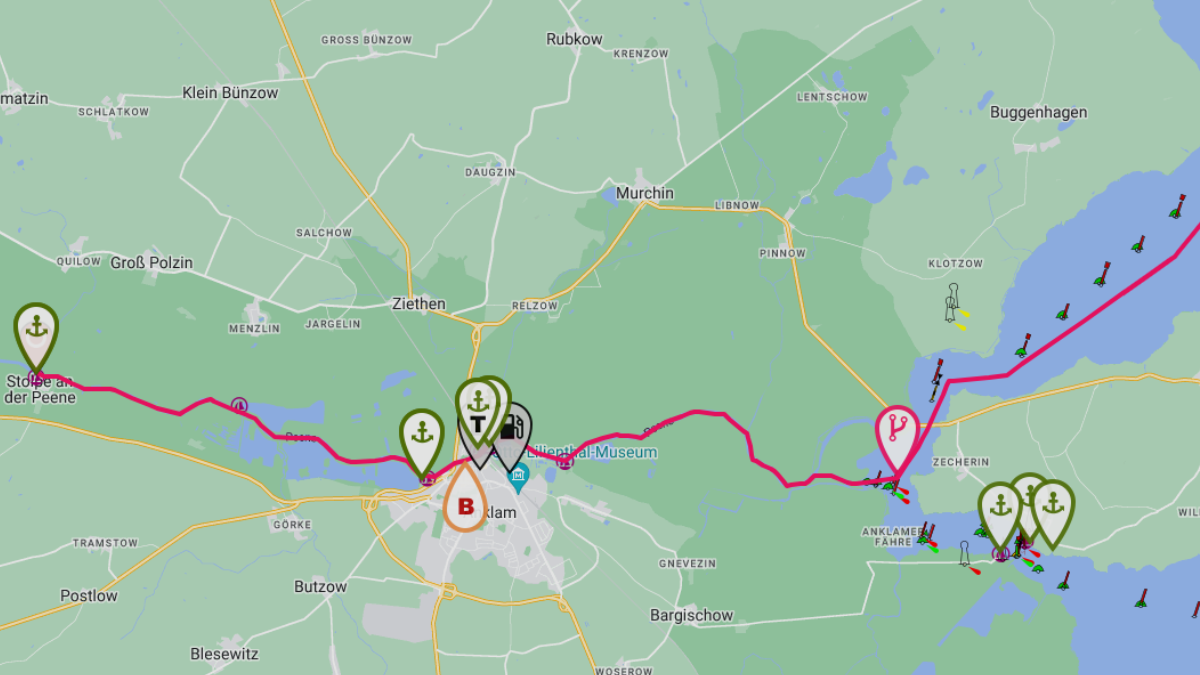
Task: Click the Ziethen town label
Action: 419,303
